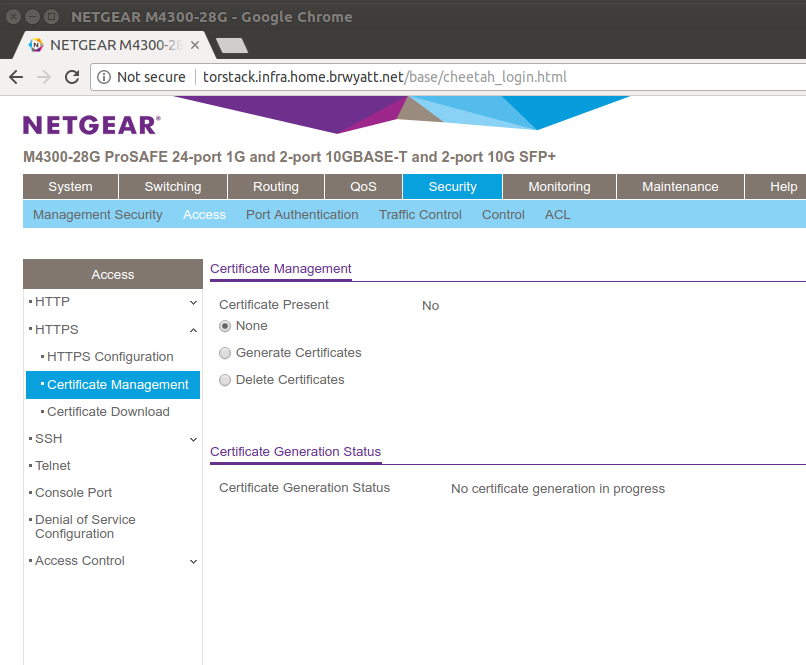Open the System tab
Viewport: 806px width, 665px height.
click(70, 187)
